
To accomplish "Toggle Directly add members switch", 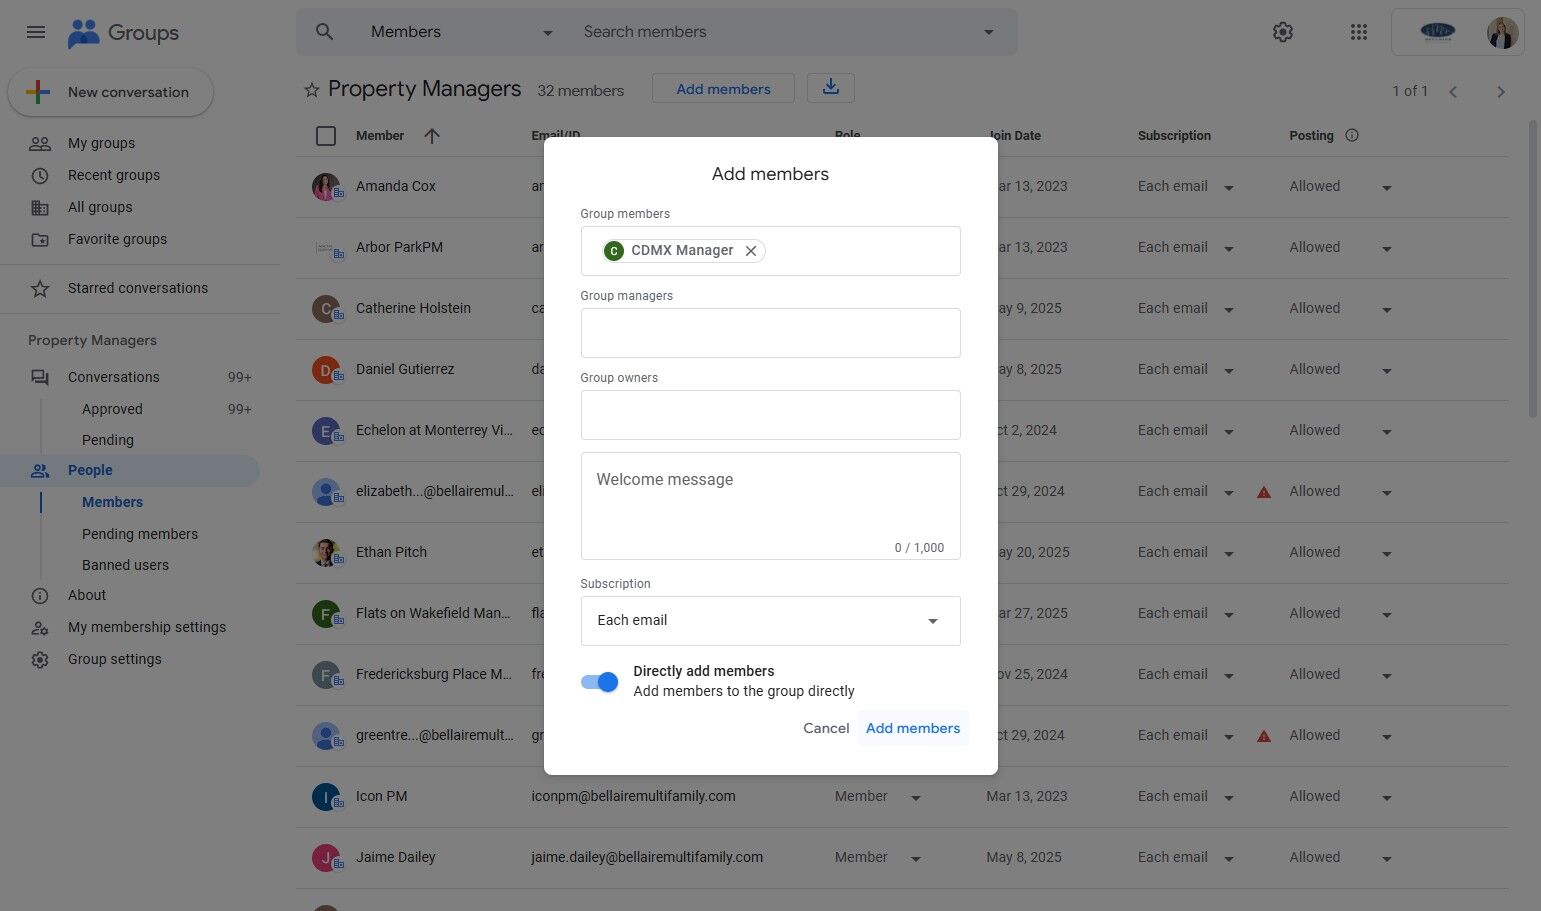I will (600, 682).
